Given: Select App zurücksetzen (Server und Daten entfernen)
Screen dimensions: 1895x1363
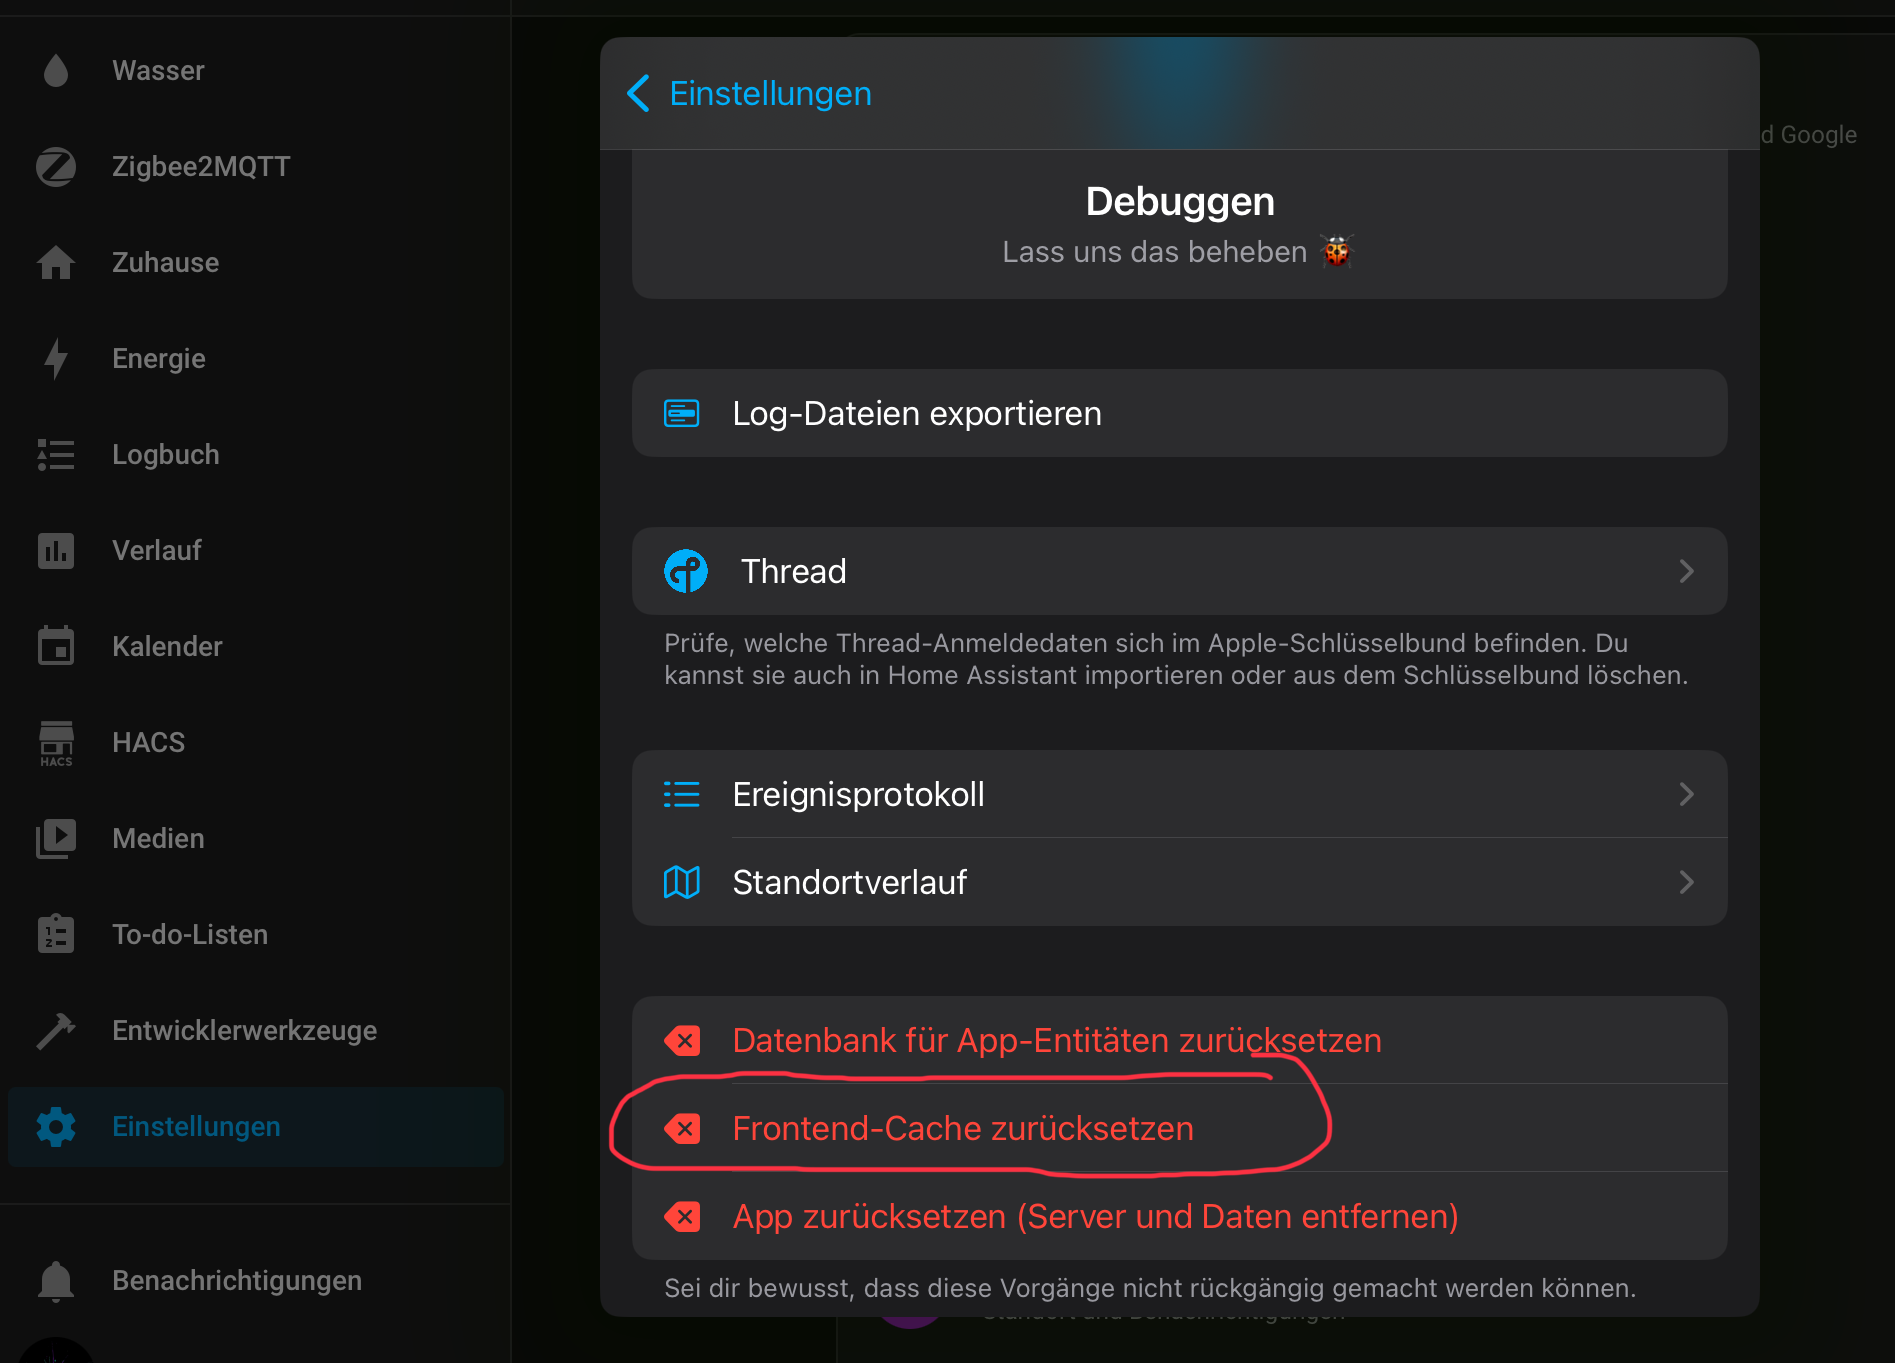Looking at the screenshot, I should point(1179,1216).
